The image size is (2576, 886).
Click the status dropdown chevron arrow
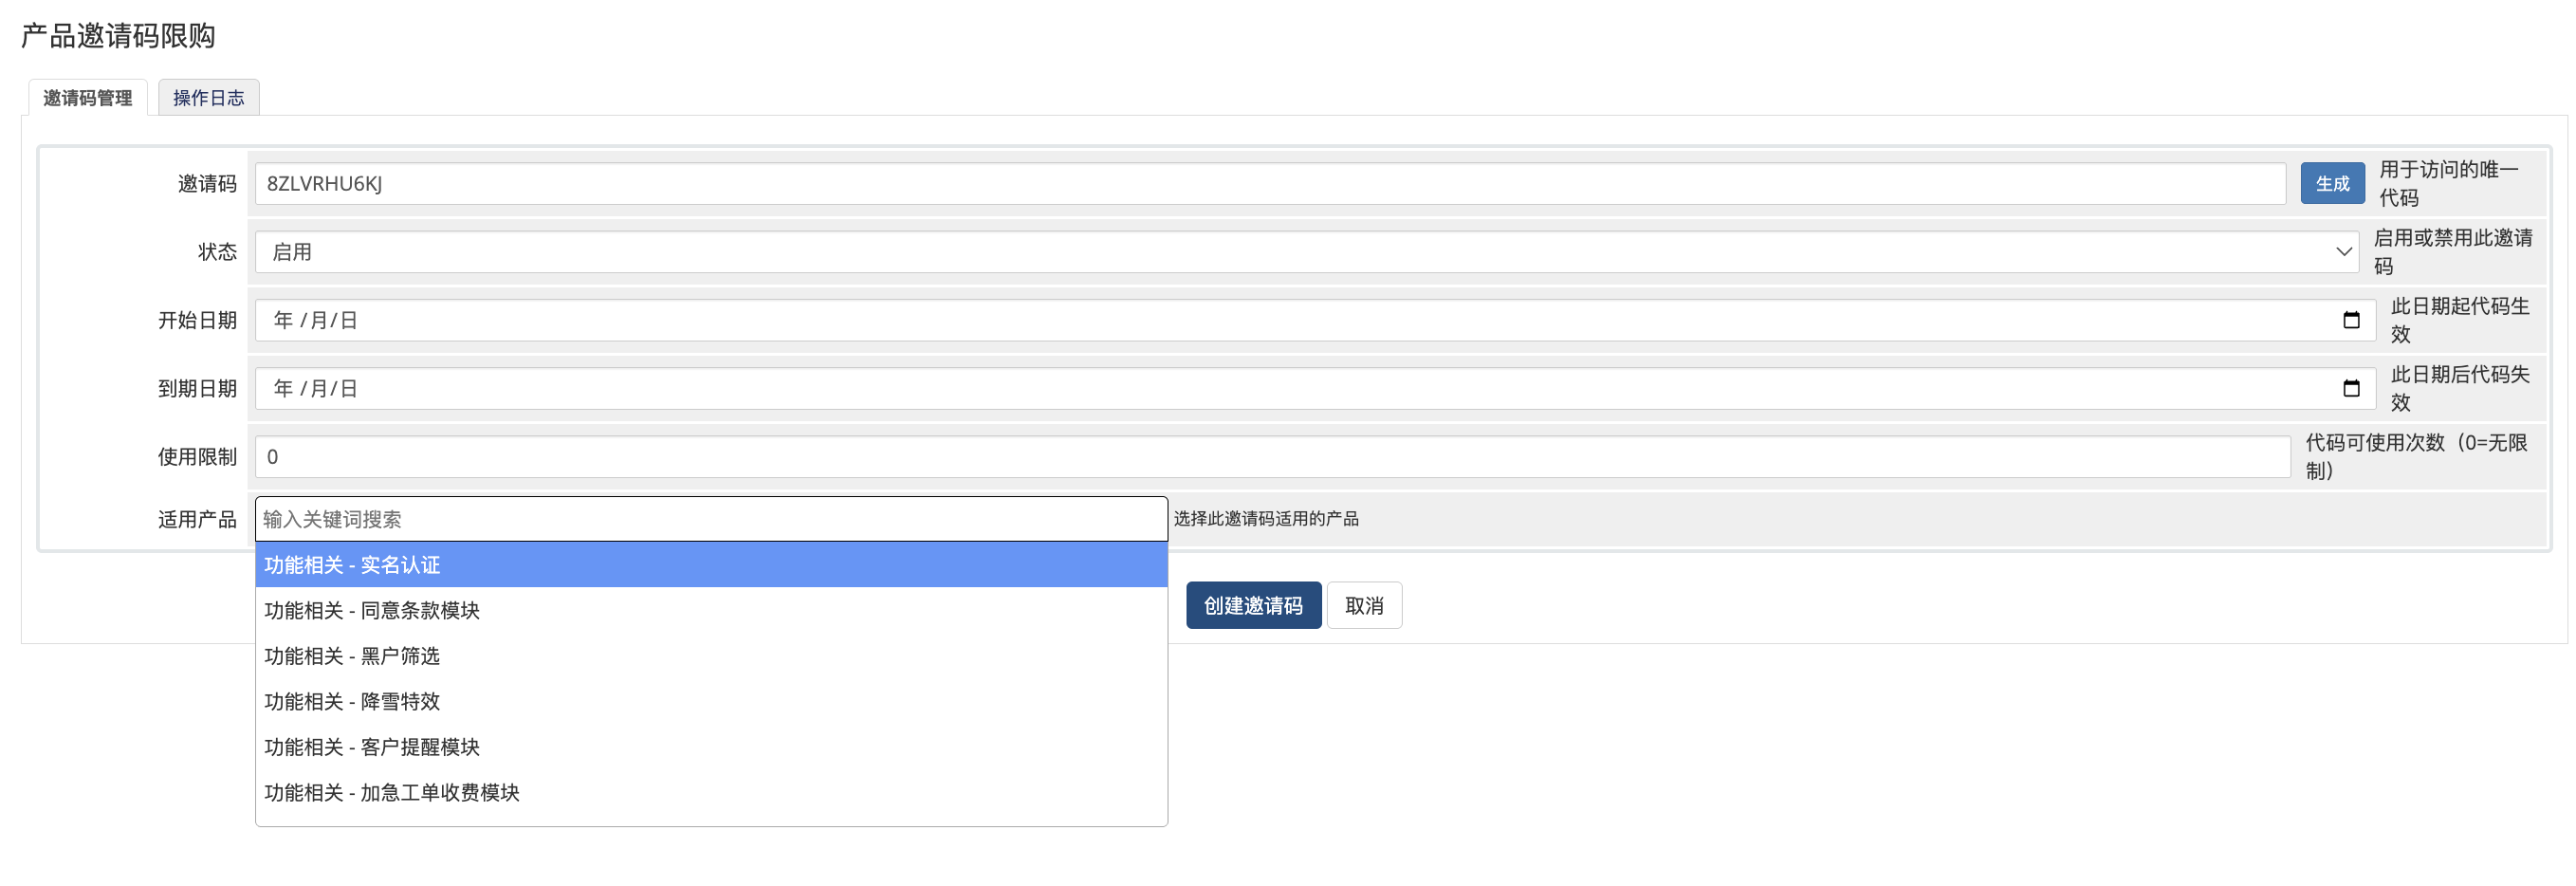pyautogui.click(x=2343, y=252)
